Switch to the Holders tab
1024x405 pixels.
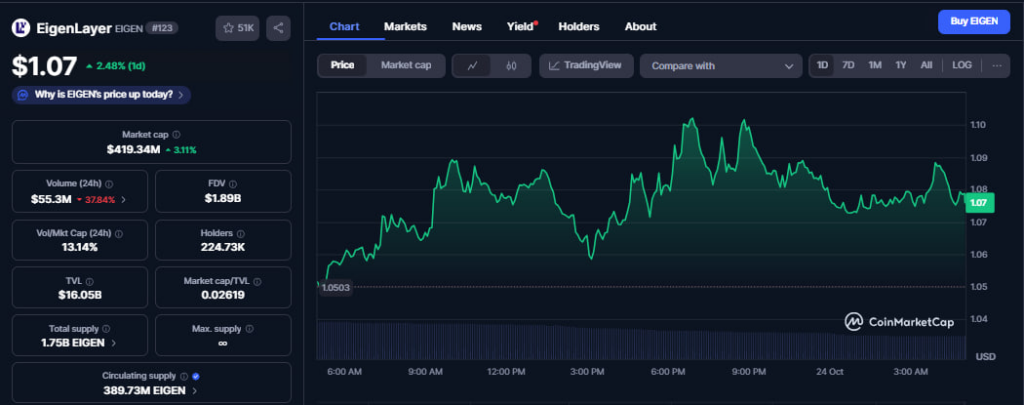coord(579,27)
